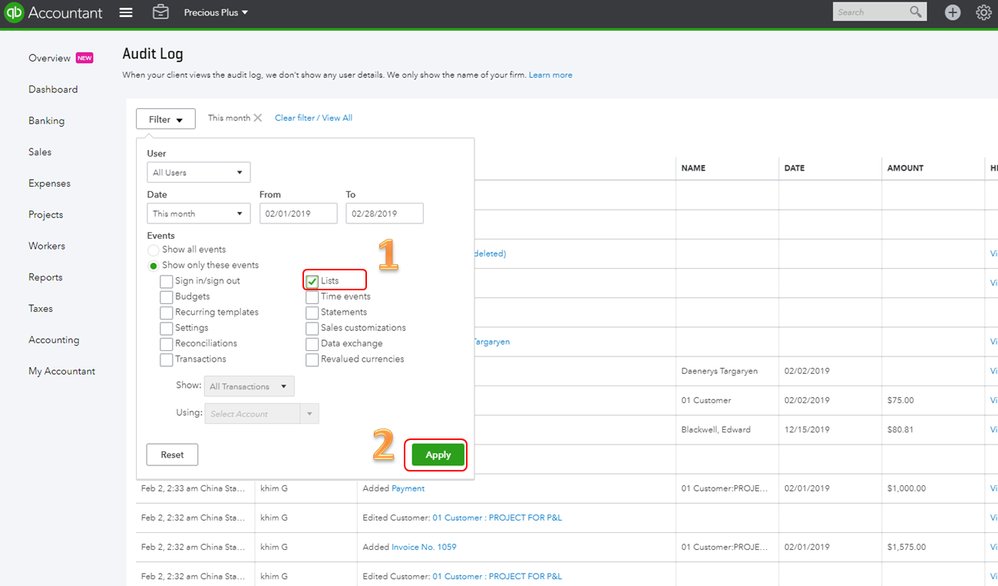
Task: Check the Recurring templates checkbox
Action: 166,312
